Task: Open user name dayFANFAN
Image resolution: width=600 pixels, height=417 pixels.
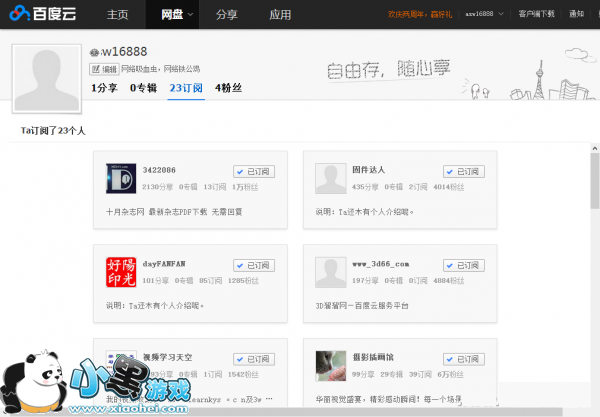Action: click(x=164, y=264)
